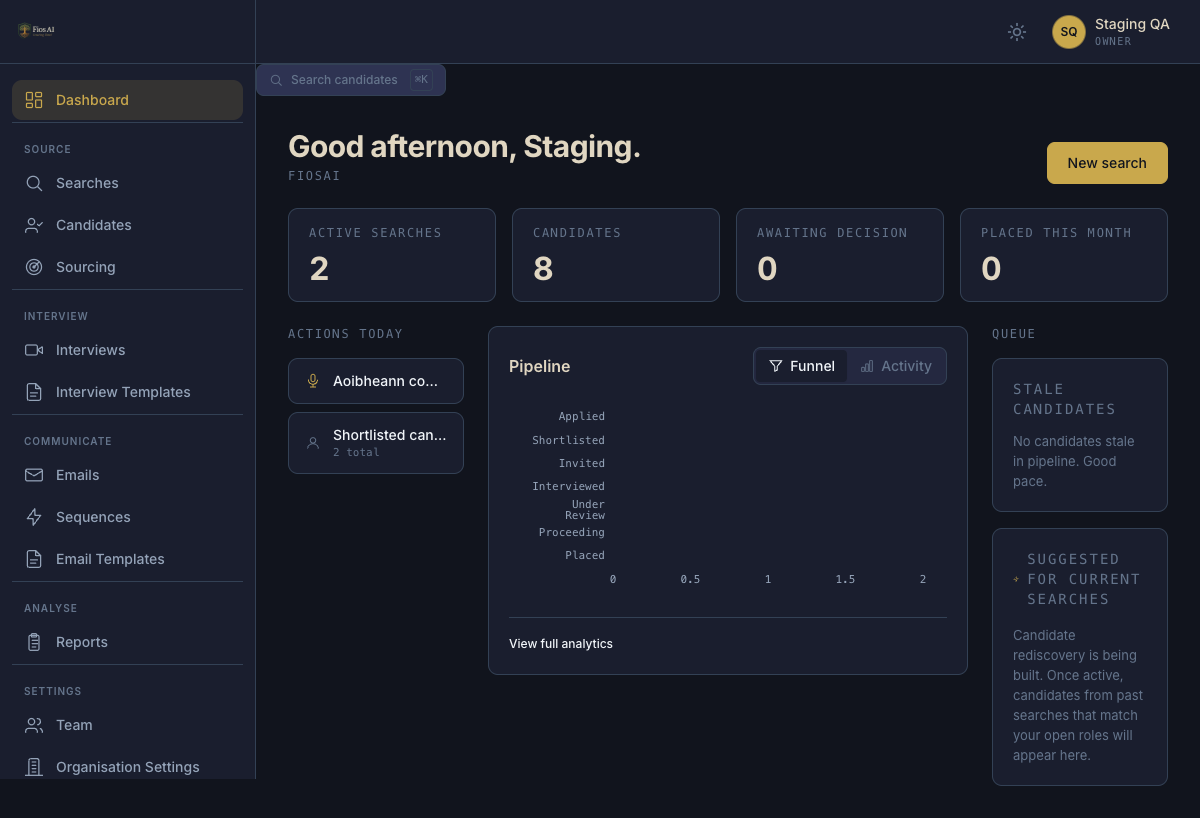Click the Activity bar chart icon

(x=867, y=366)
